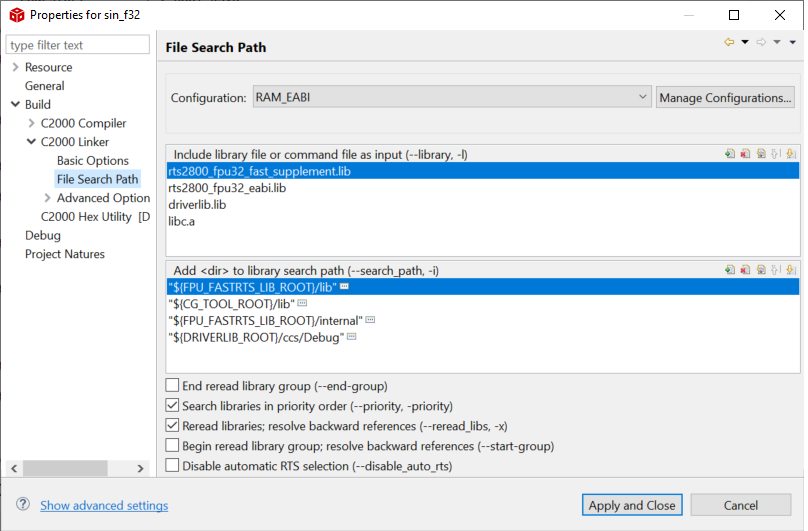This screenshot has width=808, height=531.
Task: Toggle Search libraries in priority order
Action: pos(173,406)
